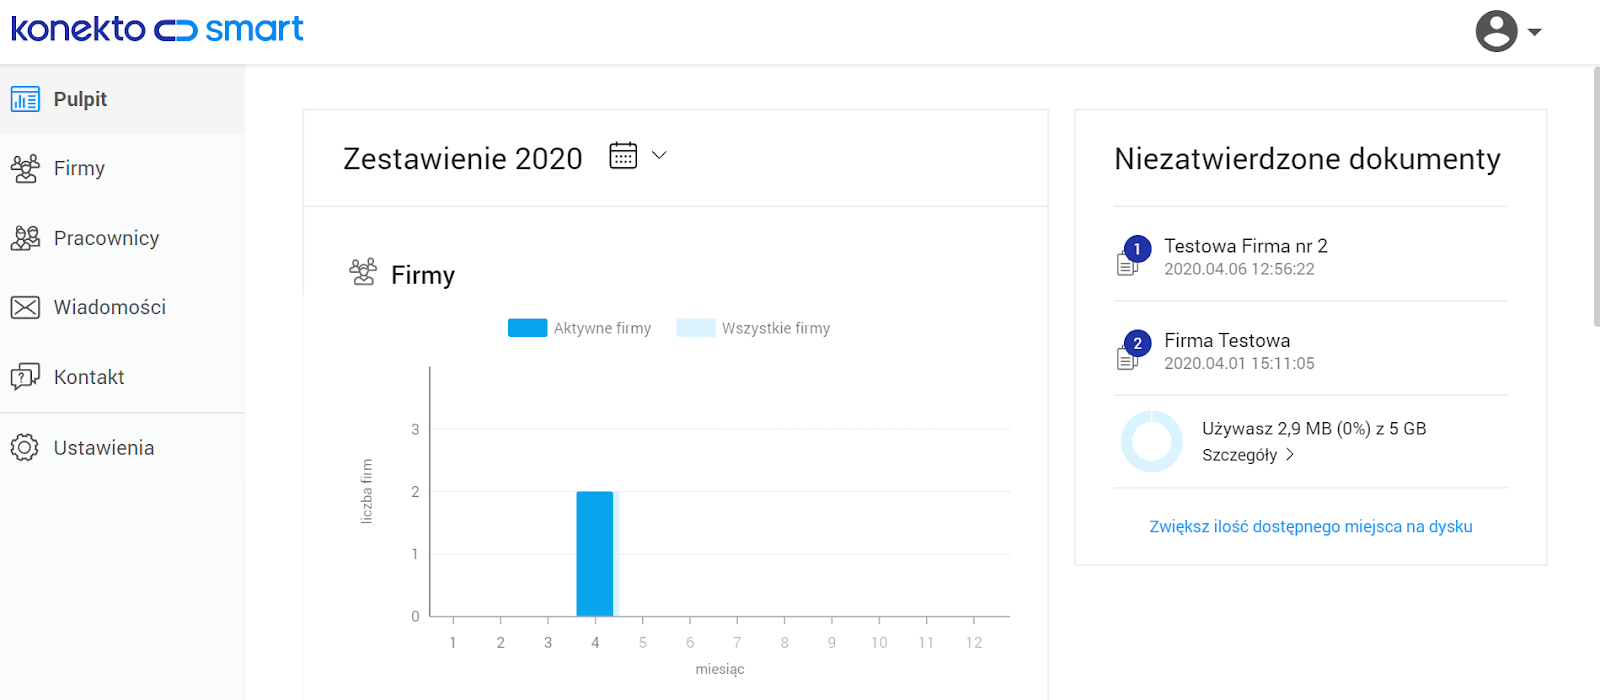Click the badge number 2 on document
Viewport: 1600px width, 700px height.
1137,343
